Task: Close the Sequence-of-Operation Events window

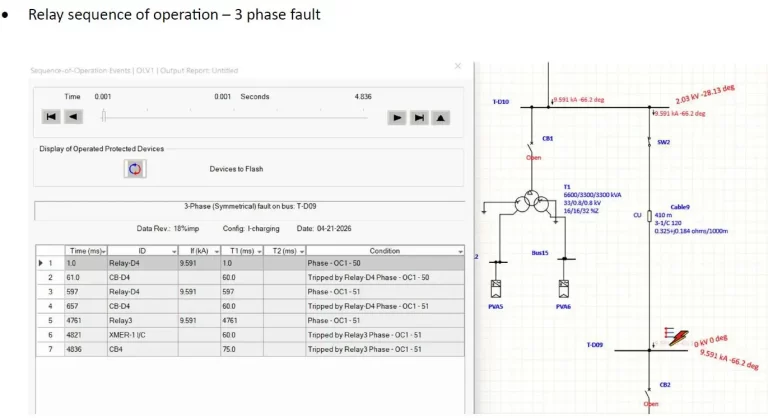Action: click(x=457, y=66)
